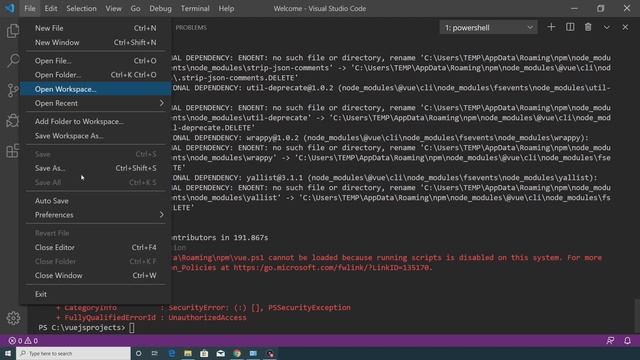Screen dimensions: 640x360
Task: Open the View menu
Action: 113,8
